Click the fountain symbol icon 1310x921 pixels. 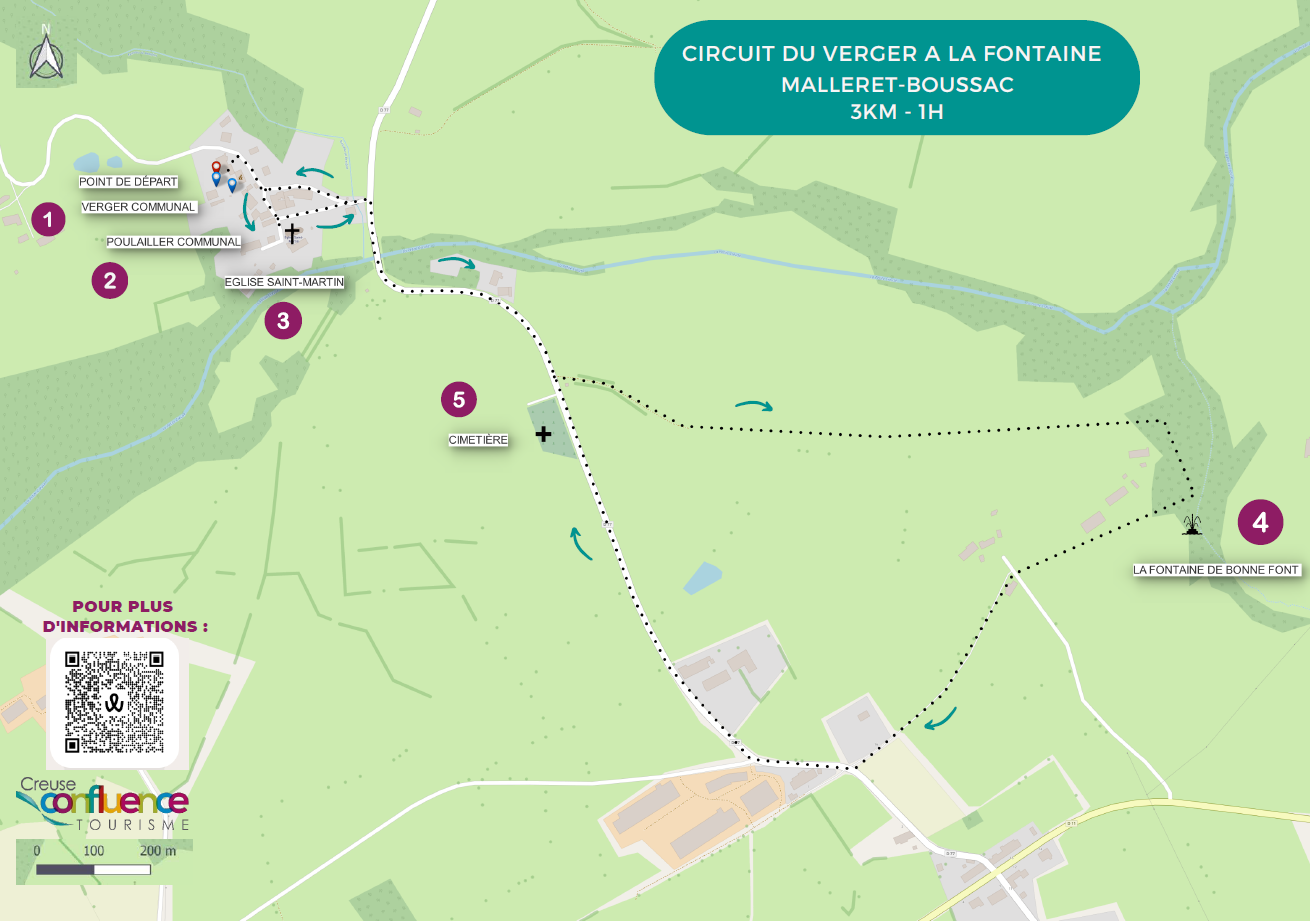[x=1190, y=525]
